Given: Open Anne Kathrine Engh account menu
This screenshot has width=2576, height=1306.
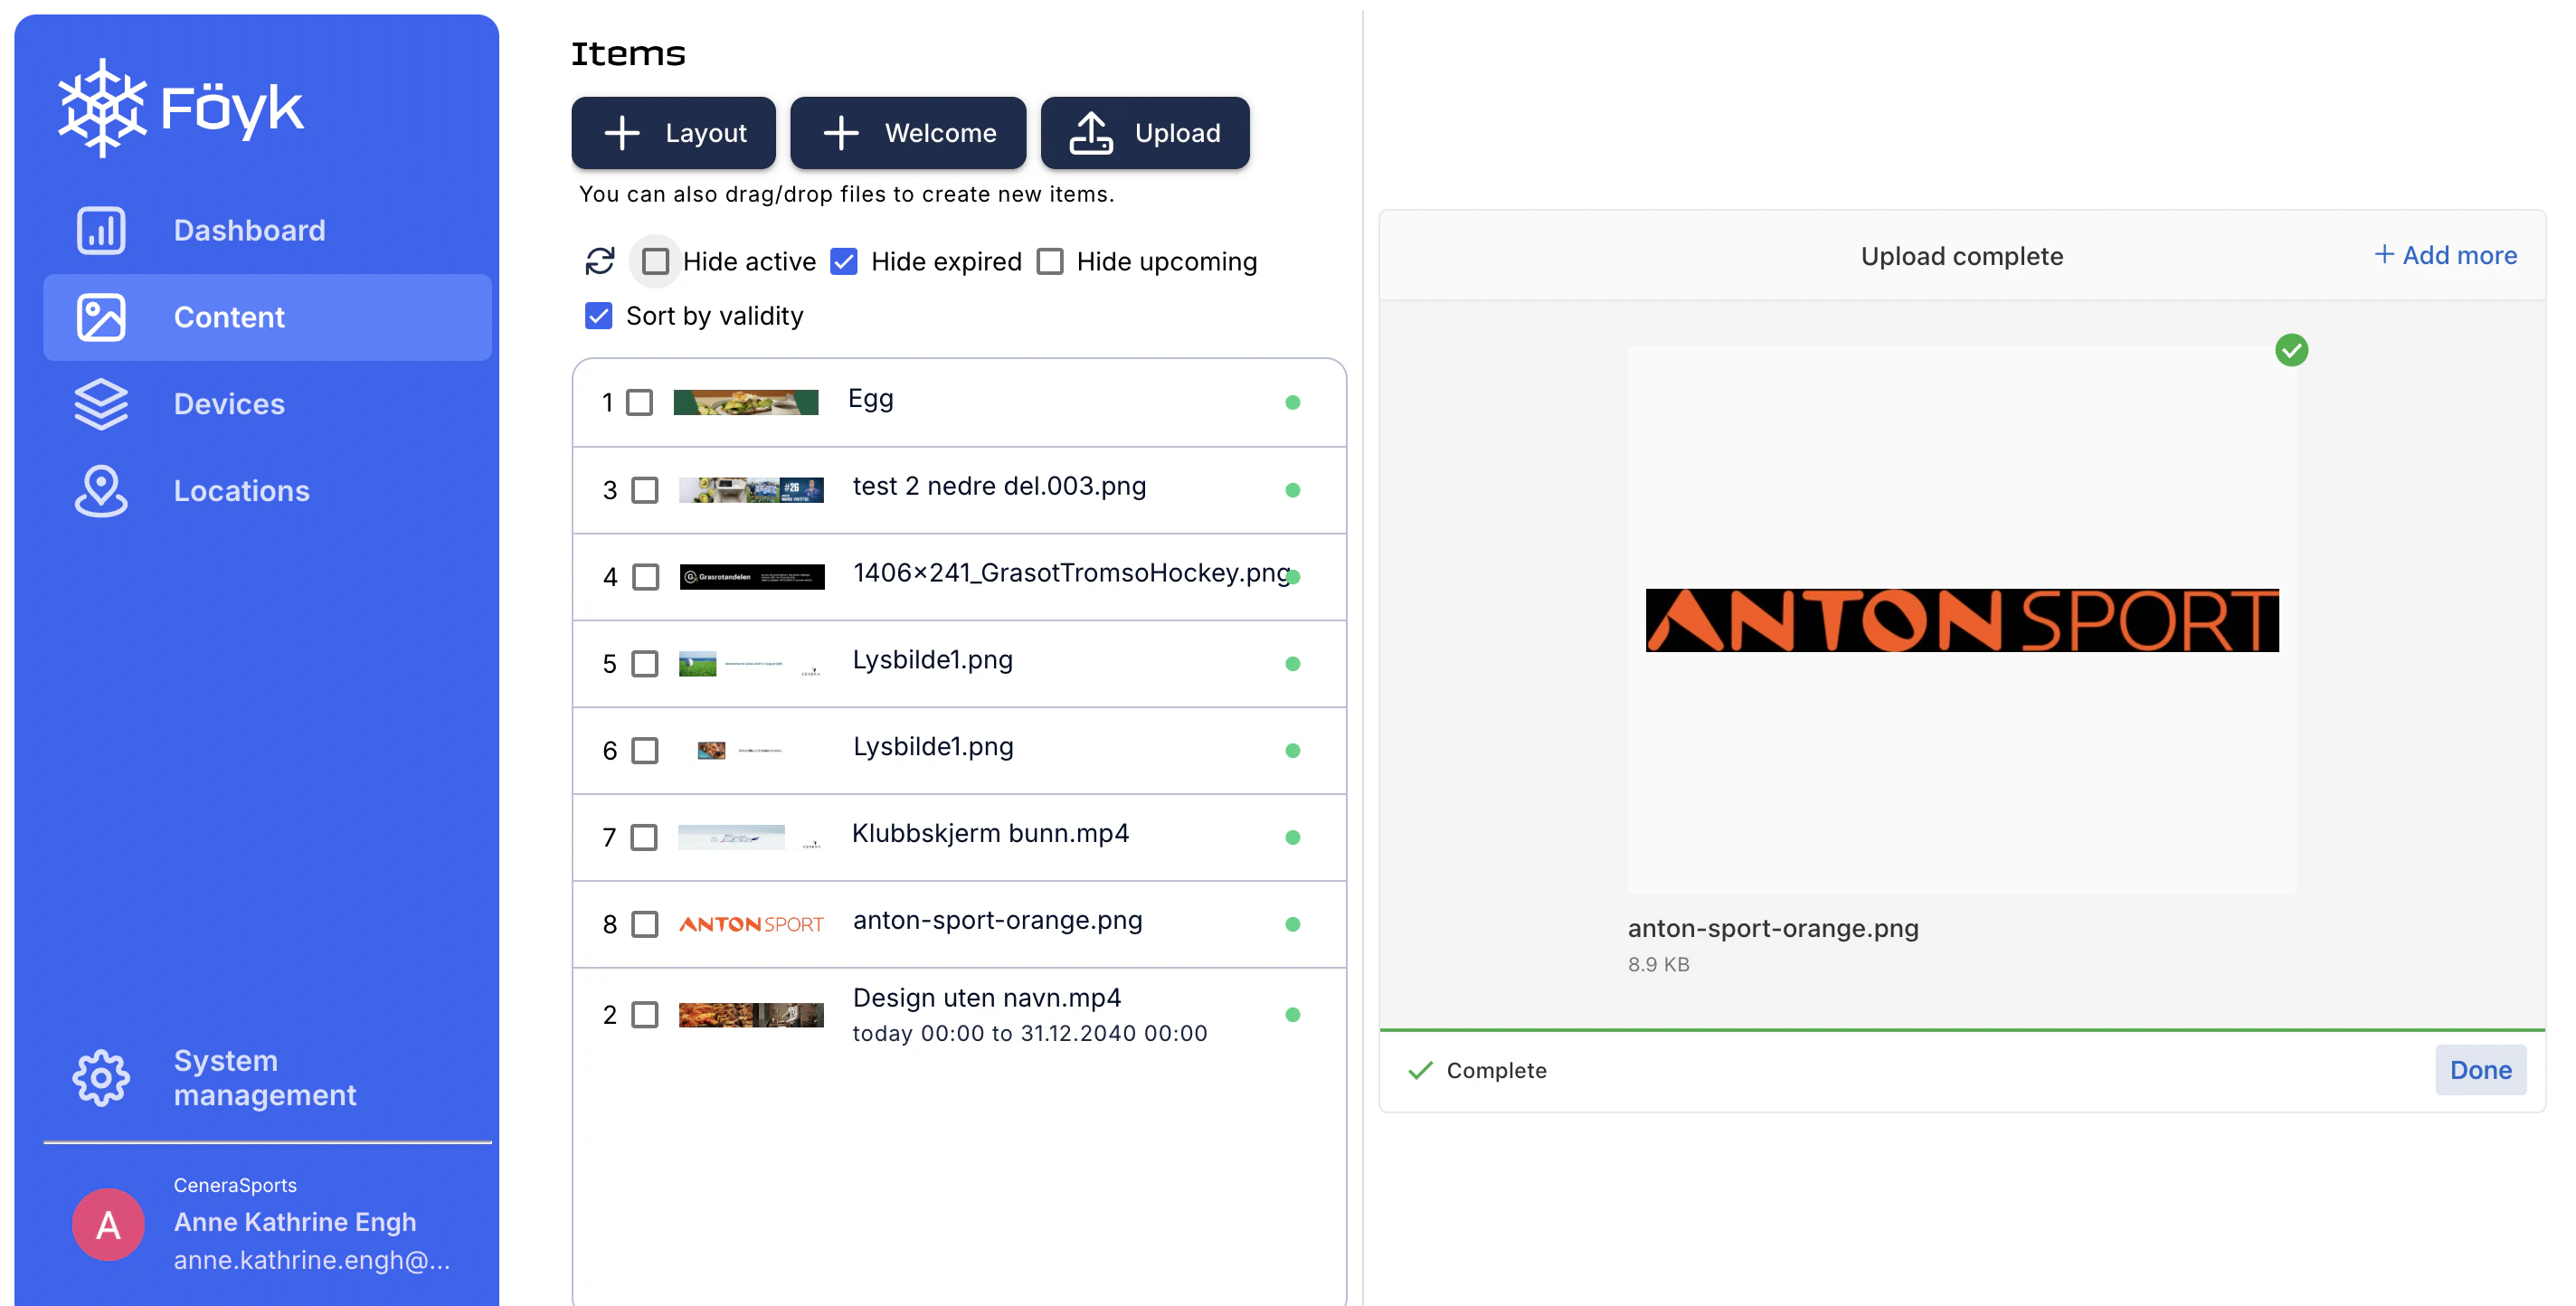Looking at the screenshot, I should point(267,1224).
